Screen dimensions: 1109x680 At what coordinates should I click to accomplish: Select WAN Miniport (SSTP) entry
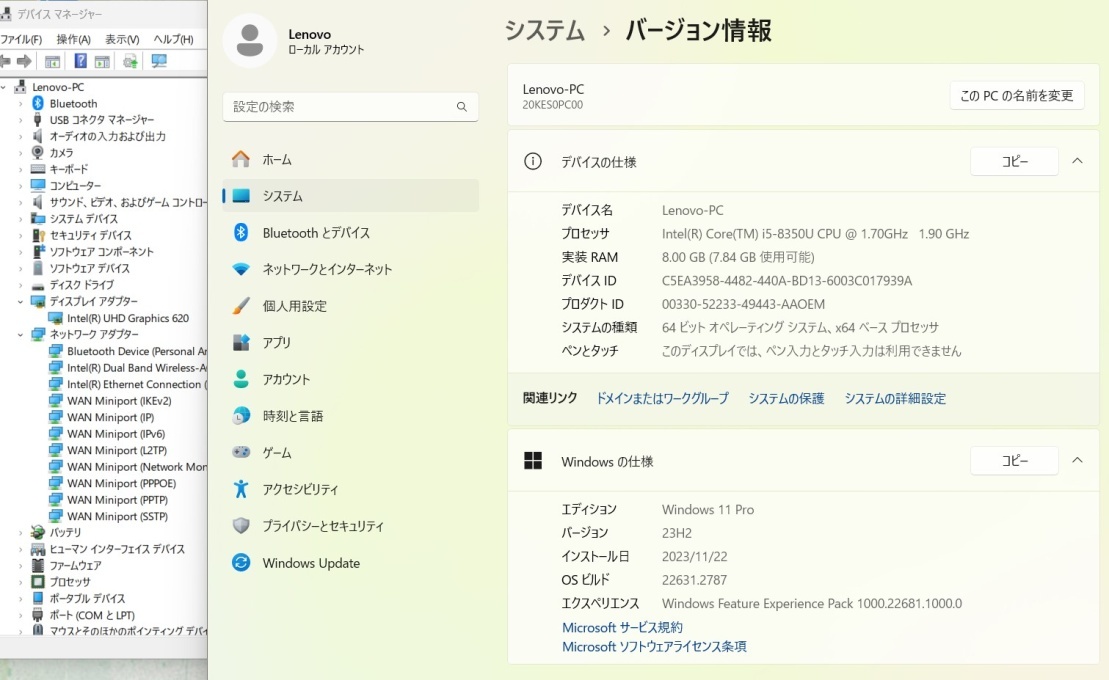(117, 516)
